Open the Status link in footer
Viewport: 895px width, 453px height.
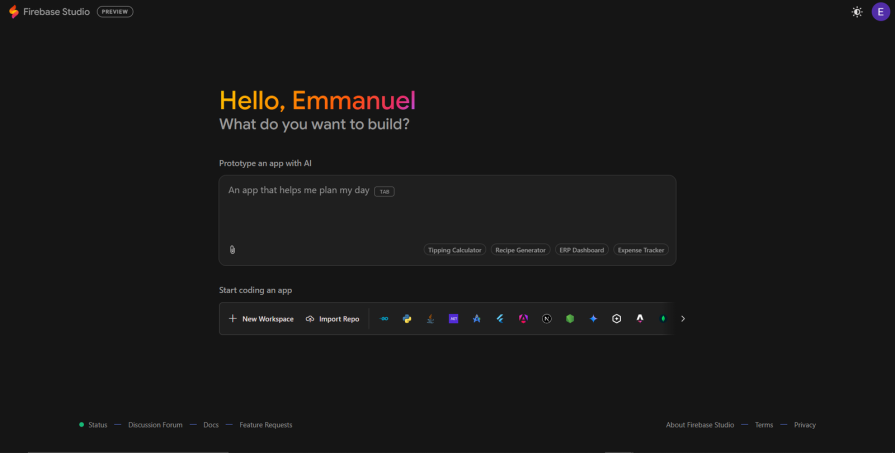(x=98, y=425)
